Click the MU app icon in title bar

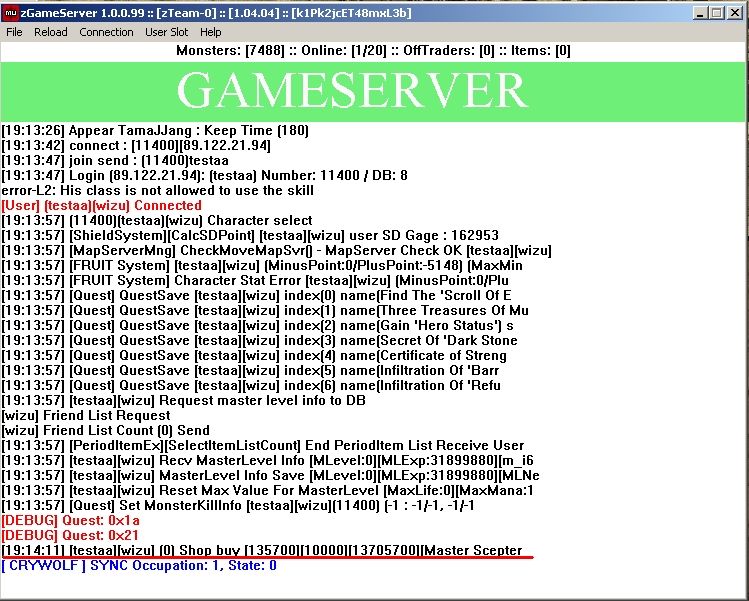(11, 12)
